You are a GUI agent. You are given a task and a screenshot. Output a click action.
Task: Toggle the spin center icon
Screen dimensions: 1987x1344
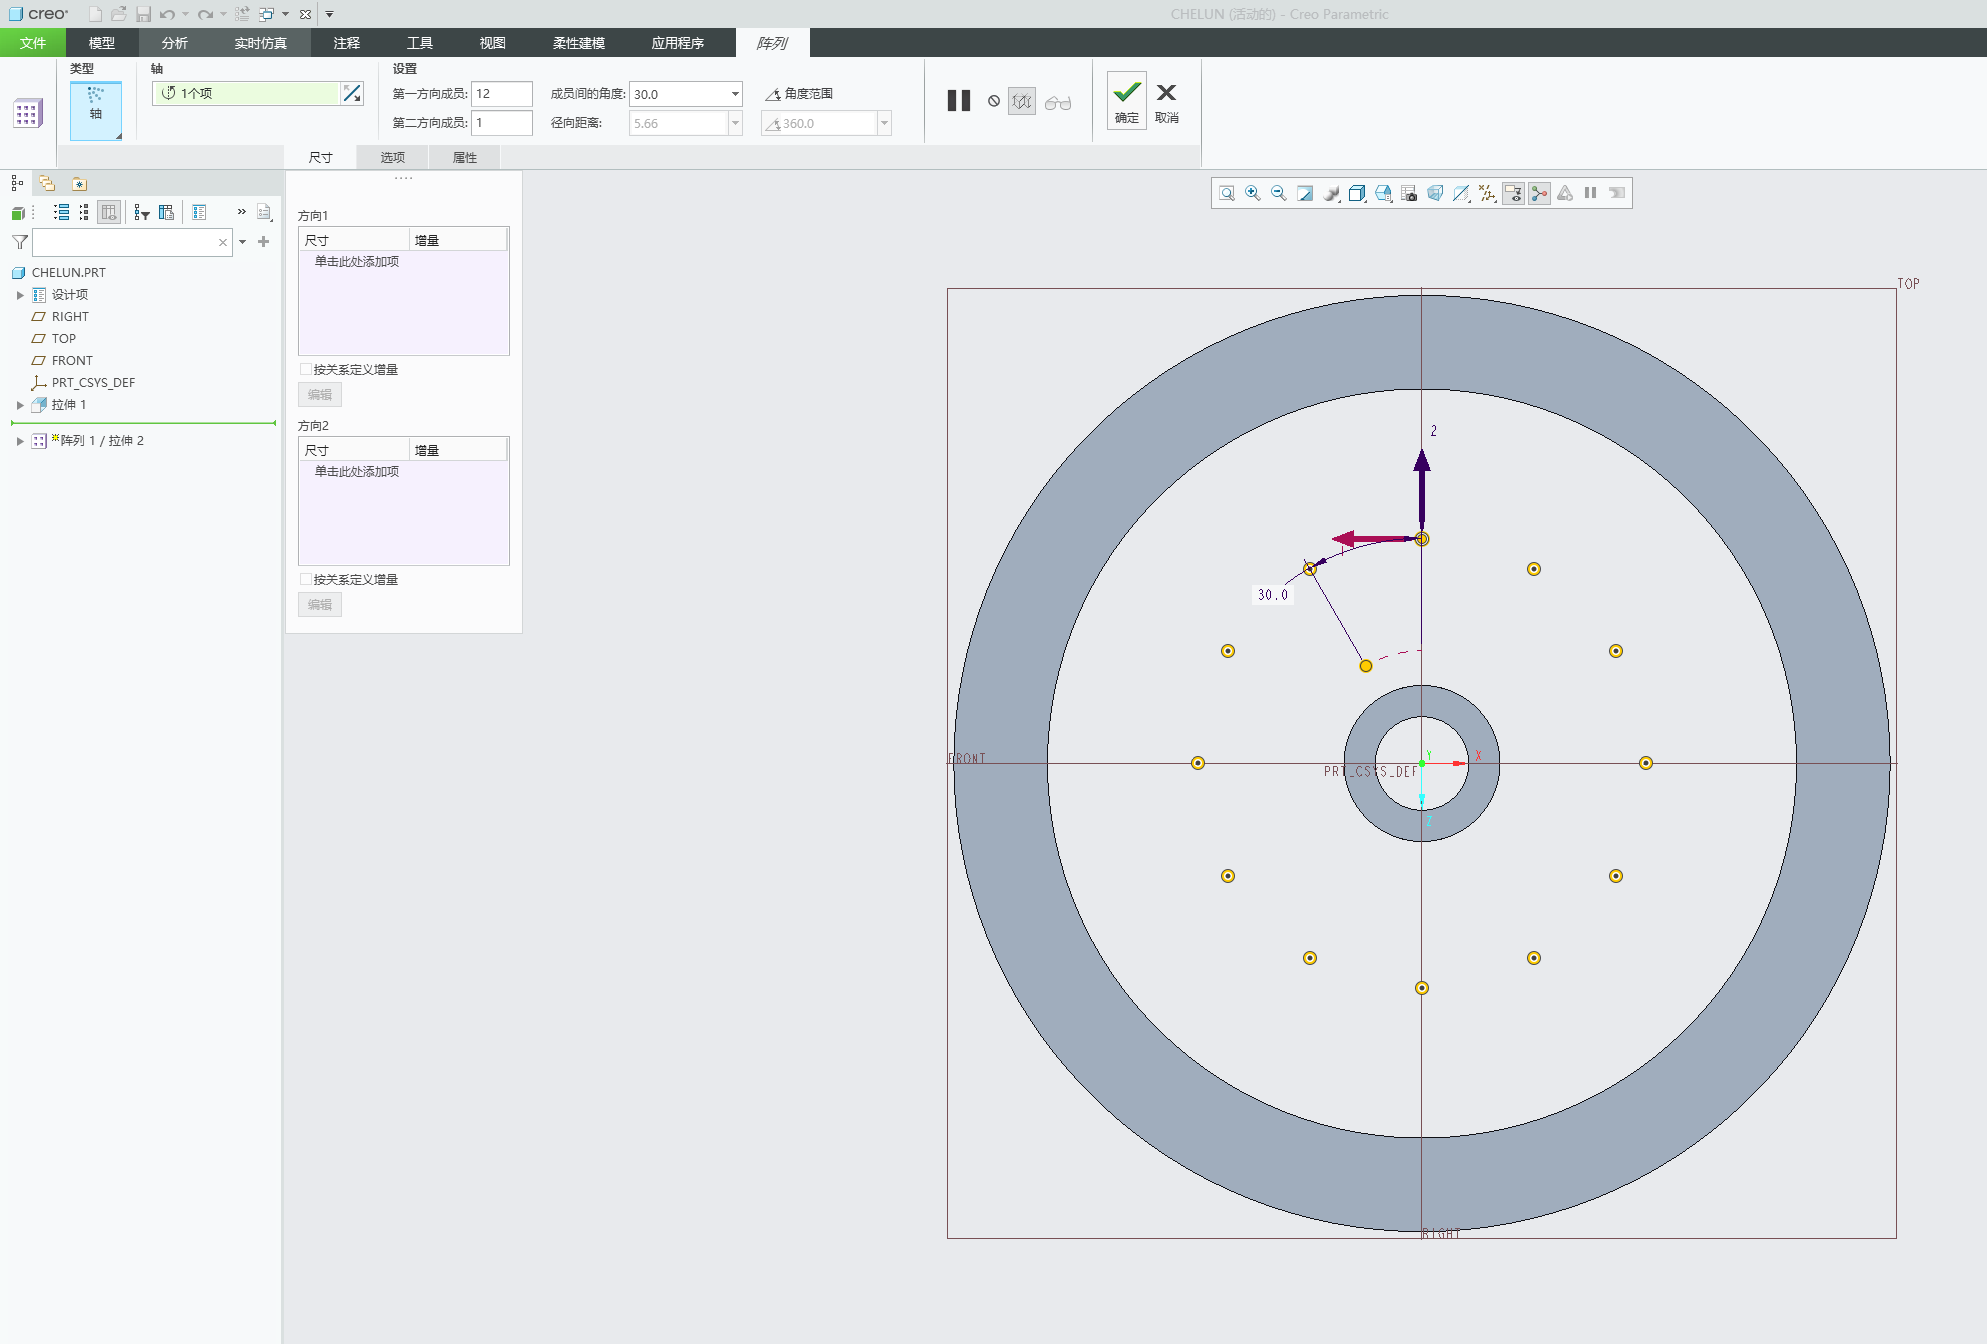coord(1539,193)
